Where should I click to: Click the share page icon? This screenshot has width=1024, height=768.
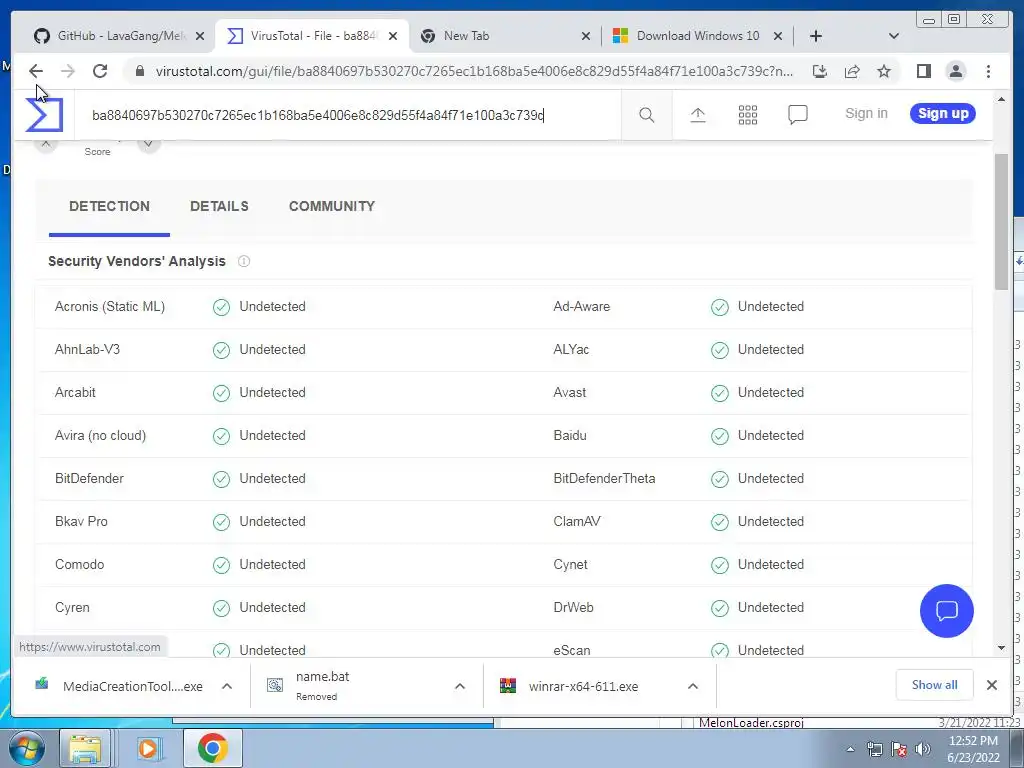pos(852,71)
